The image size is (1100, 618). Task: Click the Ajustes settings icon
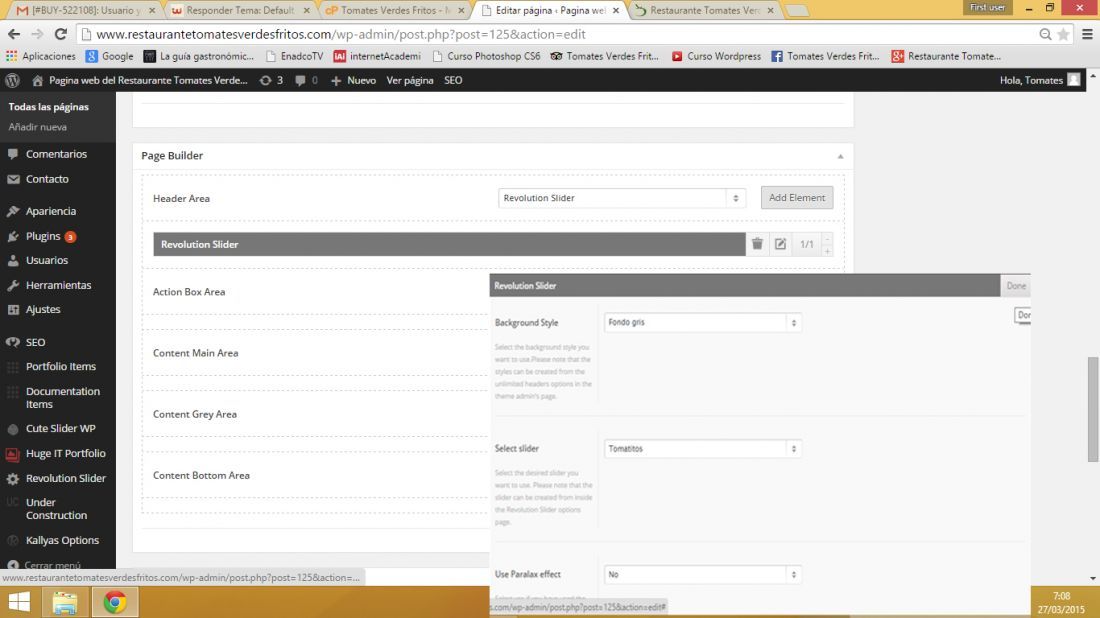point(13,309)
